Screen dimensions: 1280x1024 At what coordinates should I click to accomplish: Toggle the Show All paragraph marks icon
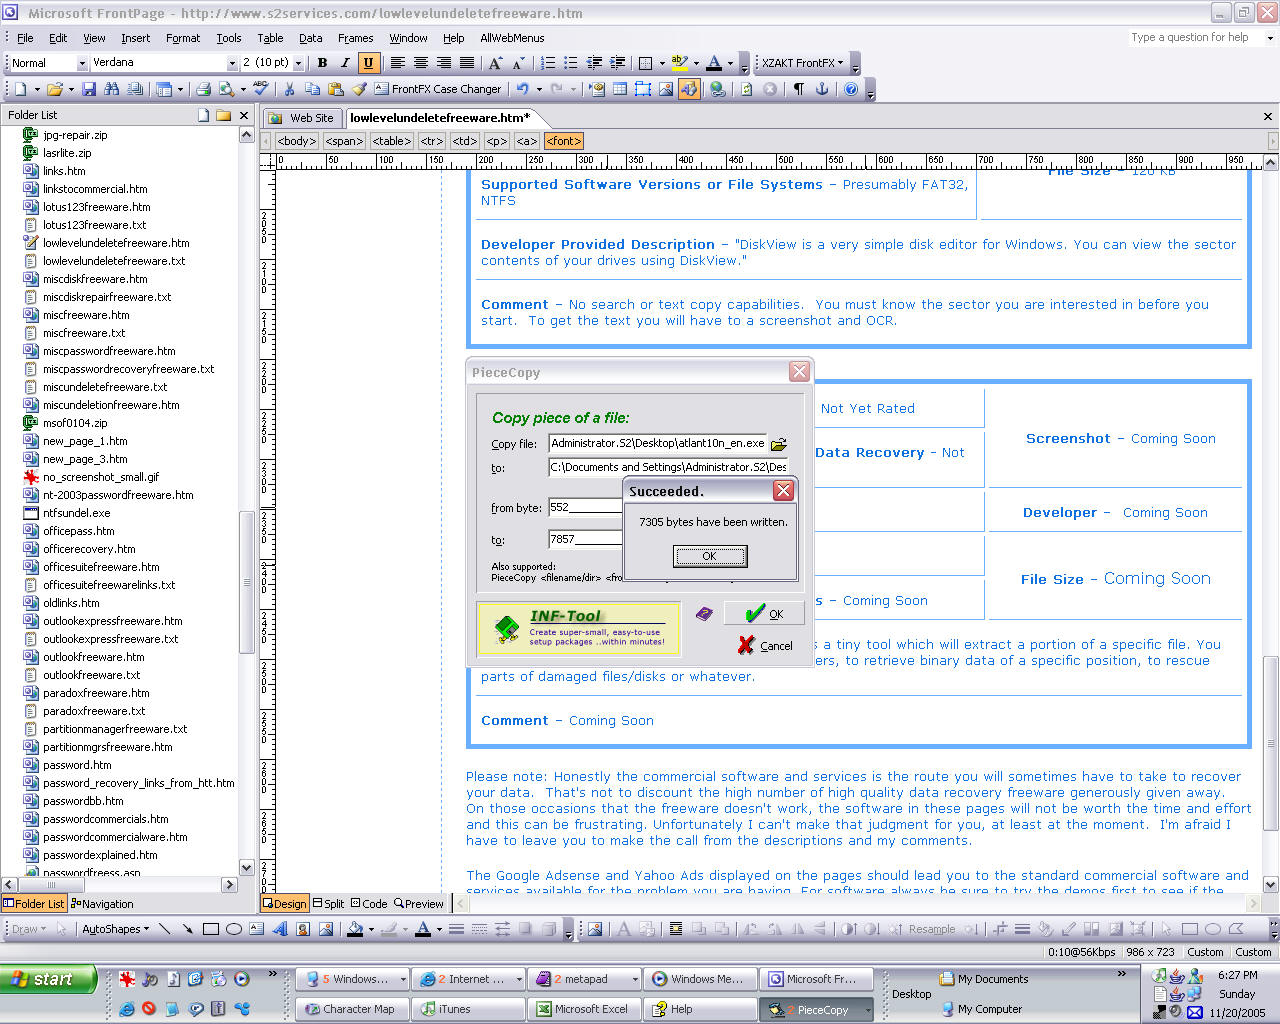point(799,89)
